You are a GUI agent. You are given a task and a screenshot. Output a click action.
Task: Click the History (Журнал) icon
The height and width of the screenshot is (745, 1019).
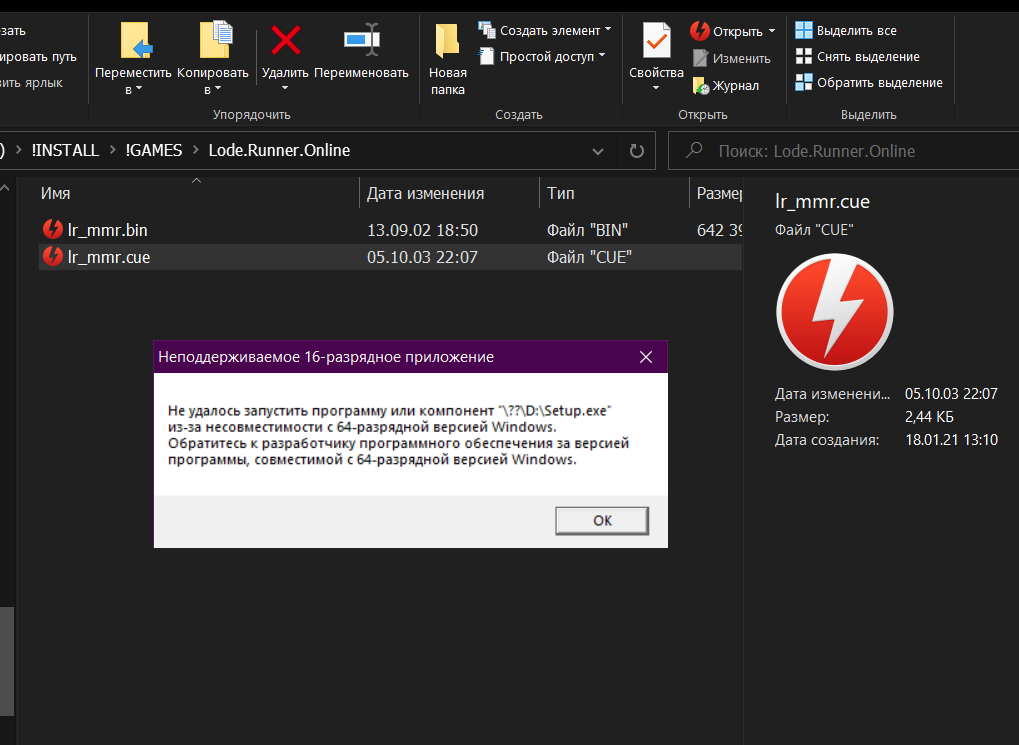pyautogui.click(x=701, y=85)
